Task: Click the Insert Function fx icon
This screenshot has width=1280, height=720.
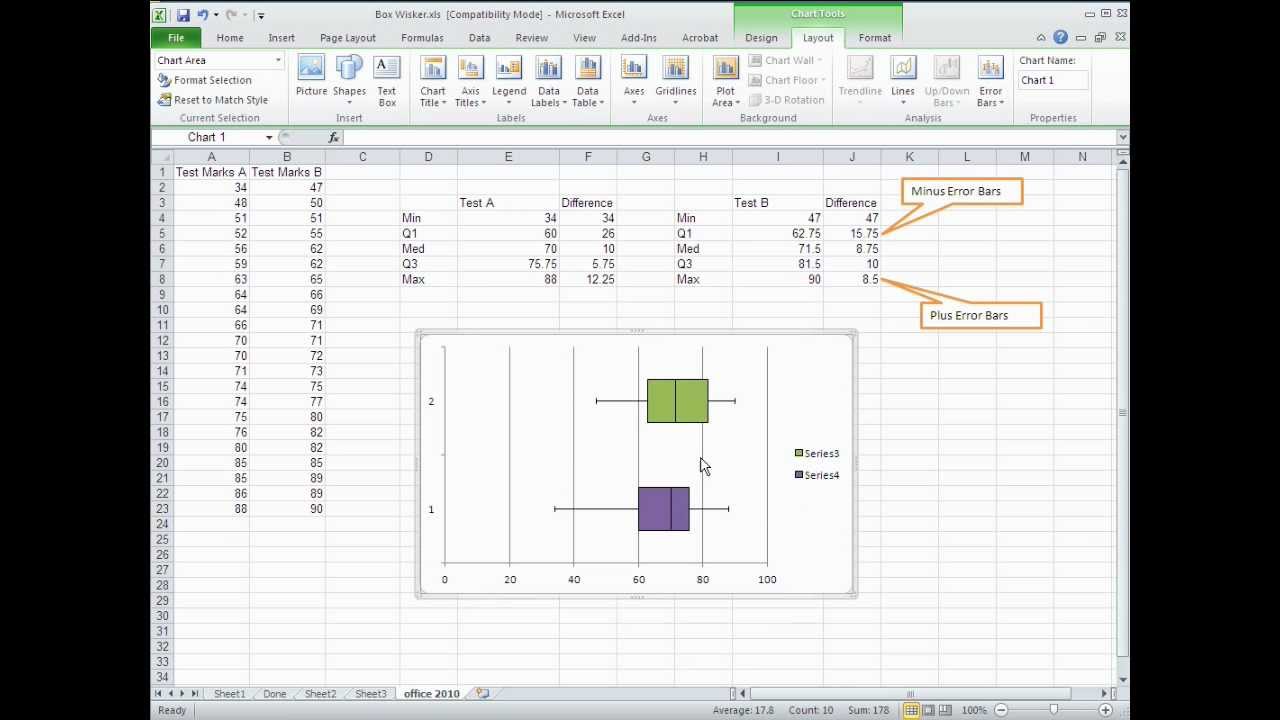Action: (334, 137)
